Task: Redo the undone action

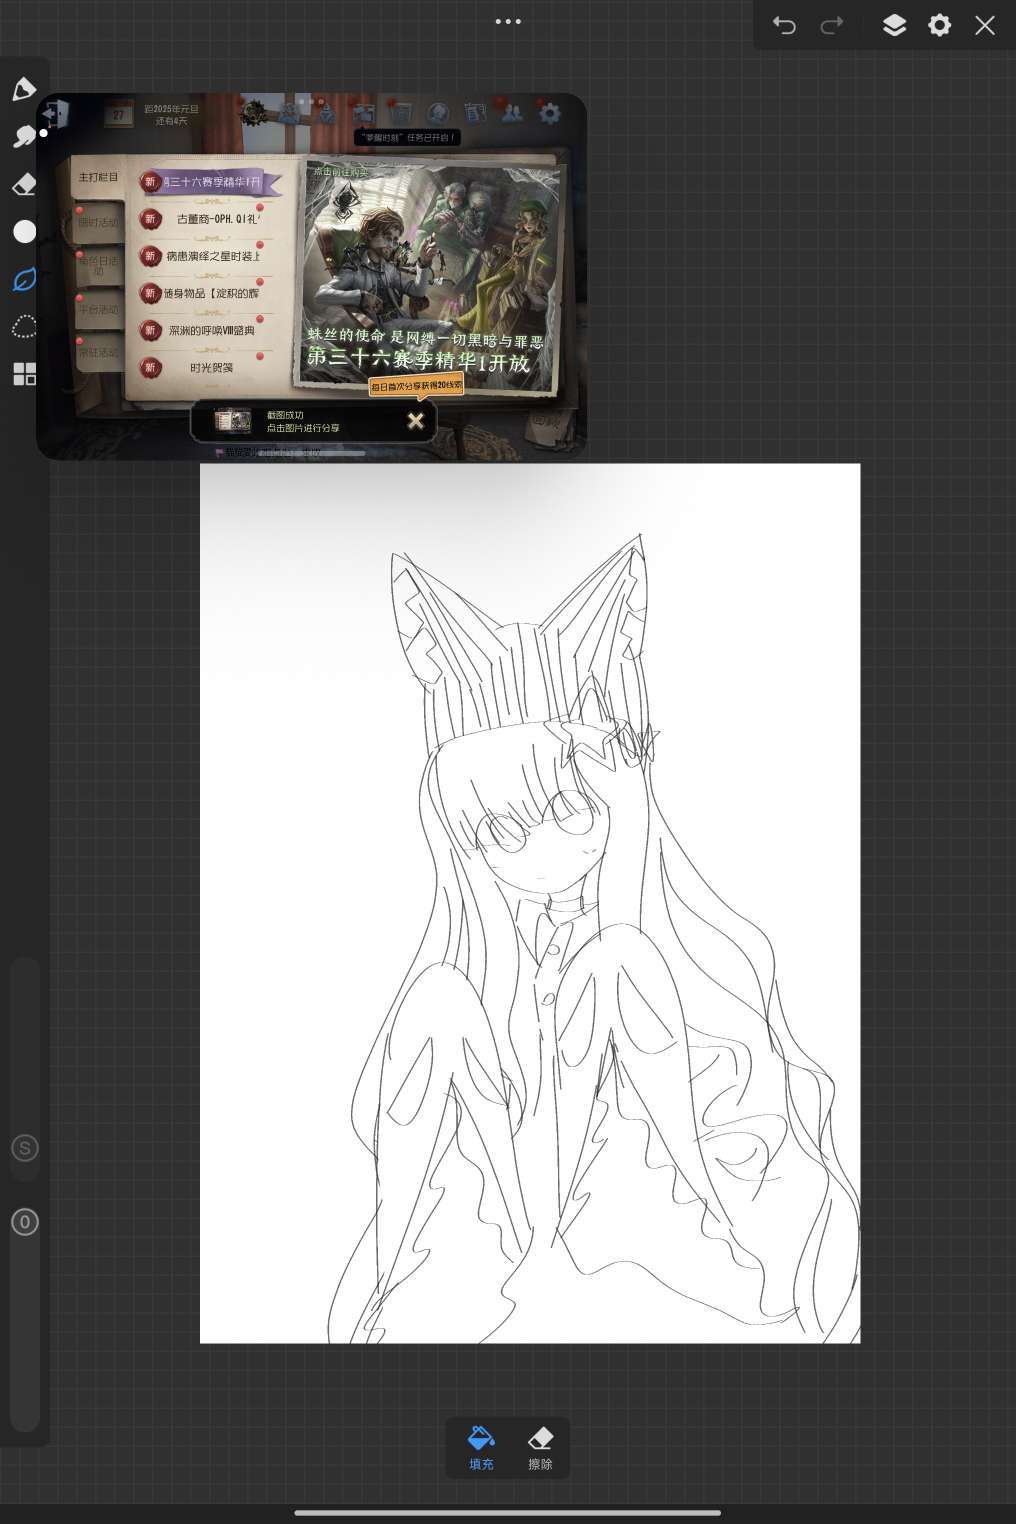Action: tap(831, 25)
